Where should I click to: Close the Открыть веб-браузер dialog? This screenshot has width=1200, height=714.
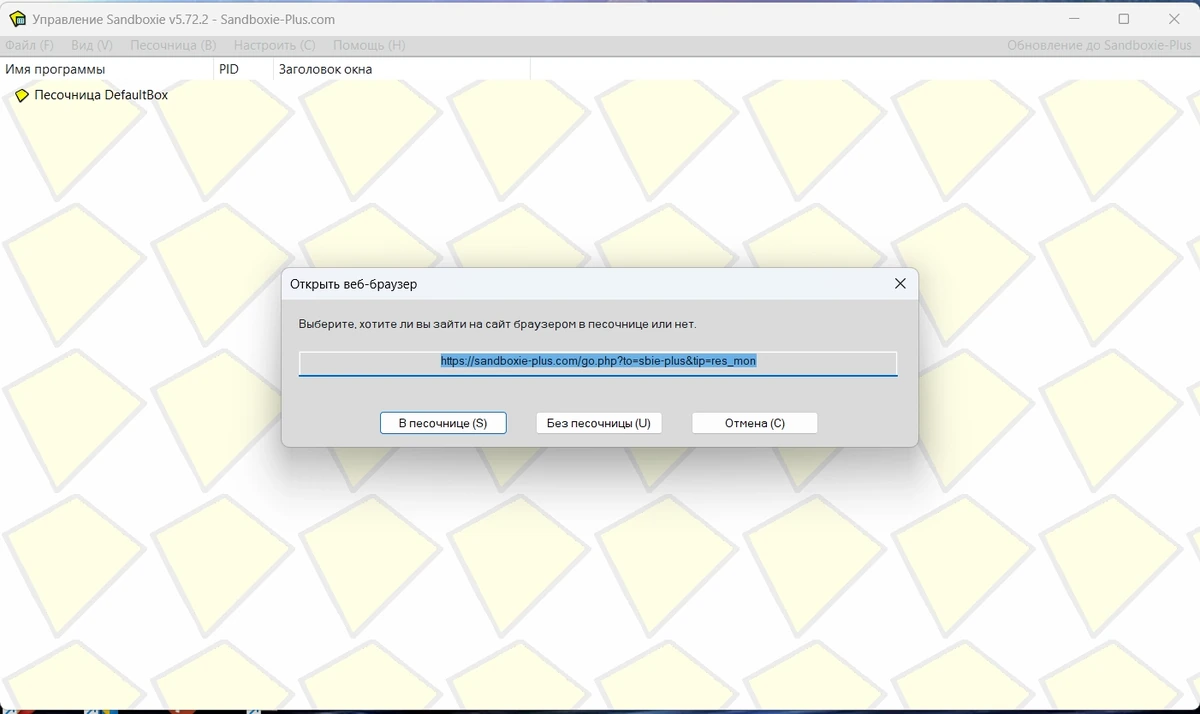click(x=900, y=284)
